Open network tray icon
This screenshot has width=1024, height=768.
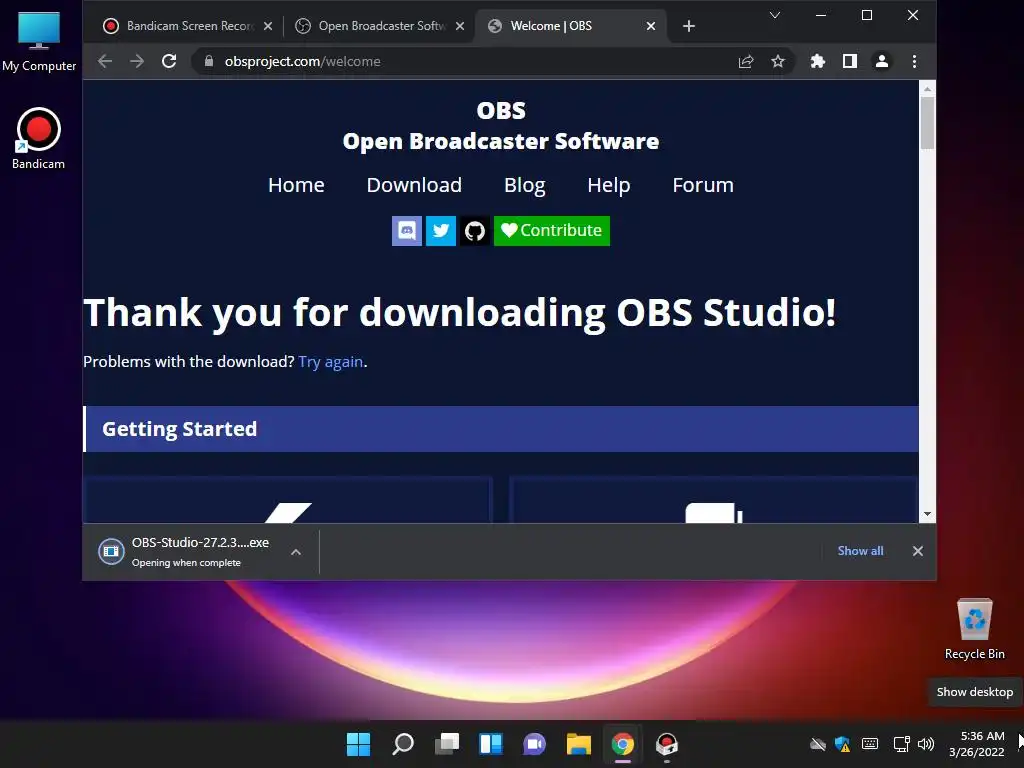tap(901, 744)
